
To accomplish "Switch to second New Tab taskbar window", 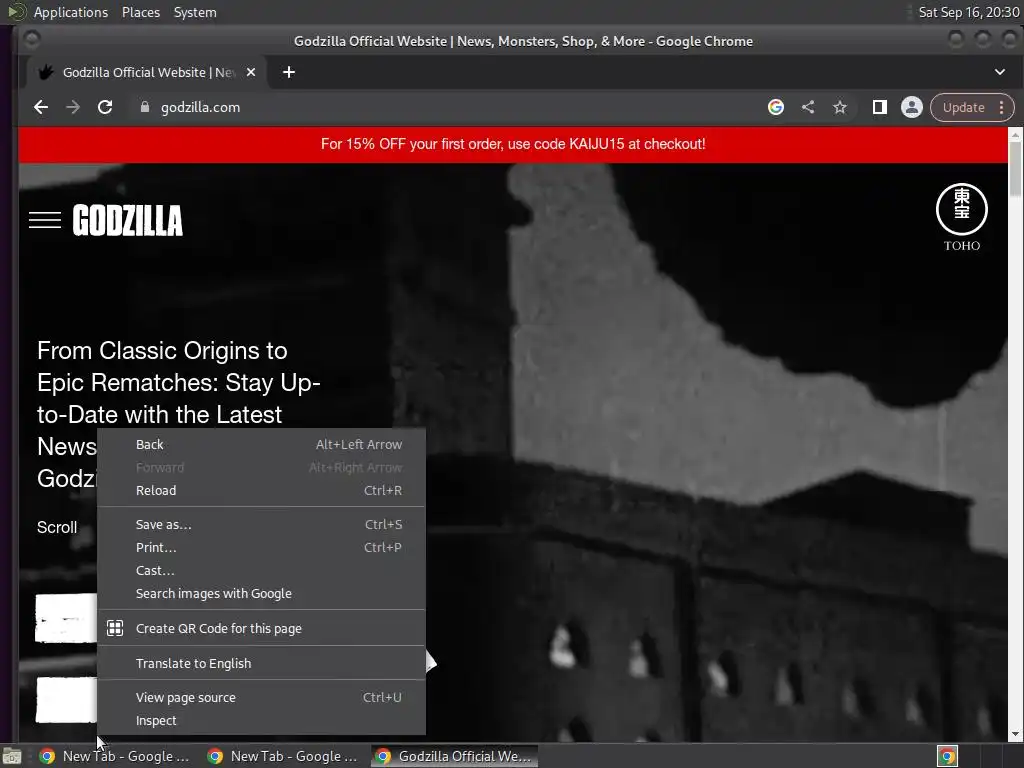I will tap(283, 756).
